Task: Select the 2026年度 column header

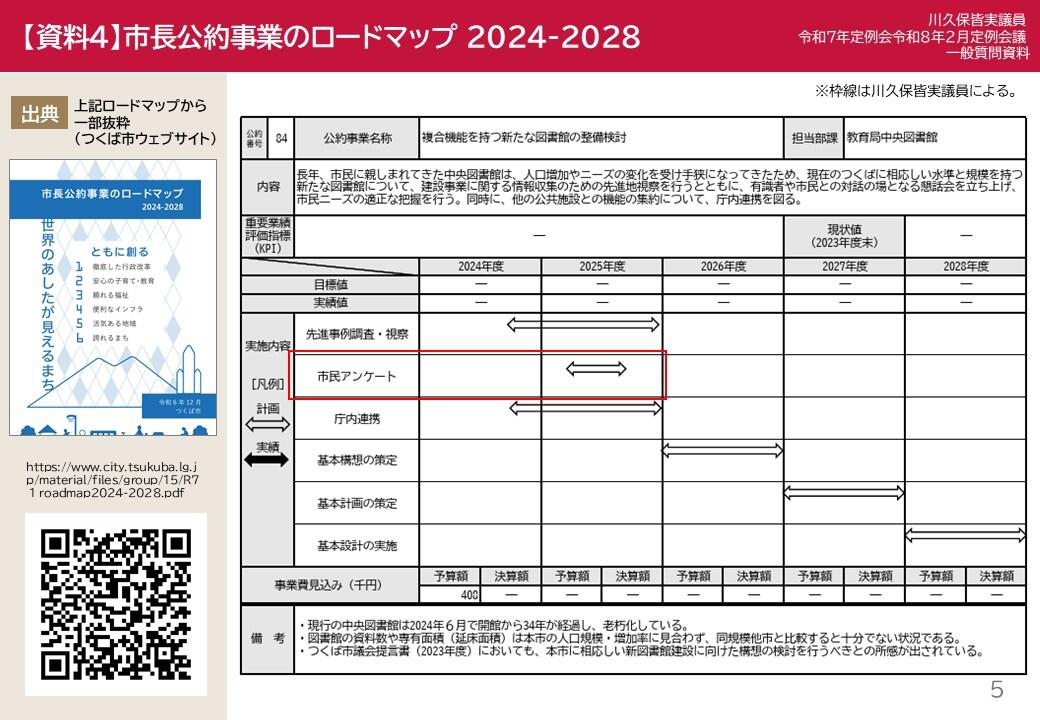Action: pos(723,267)
